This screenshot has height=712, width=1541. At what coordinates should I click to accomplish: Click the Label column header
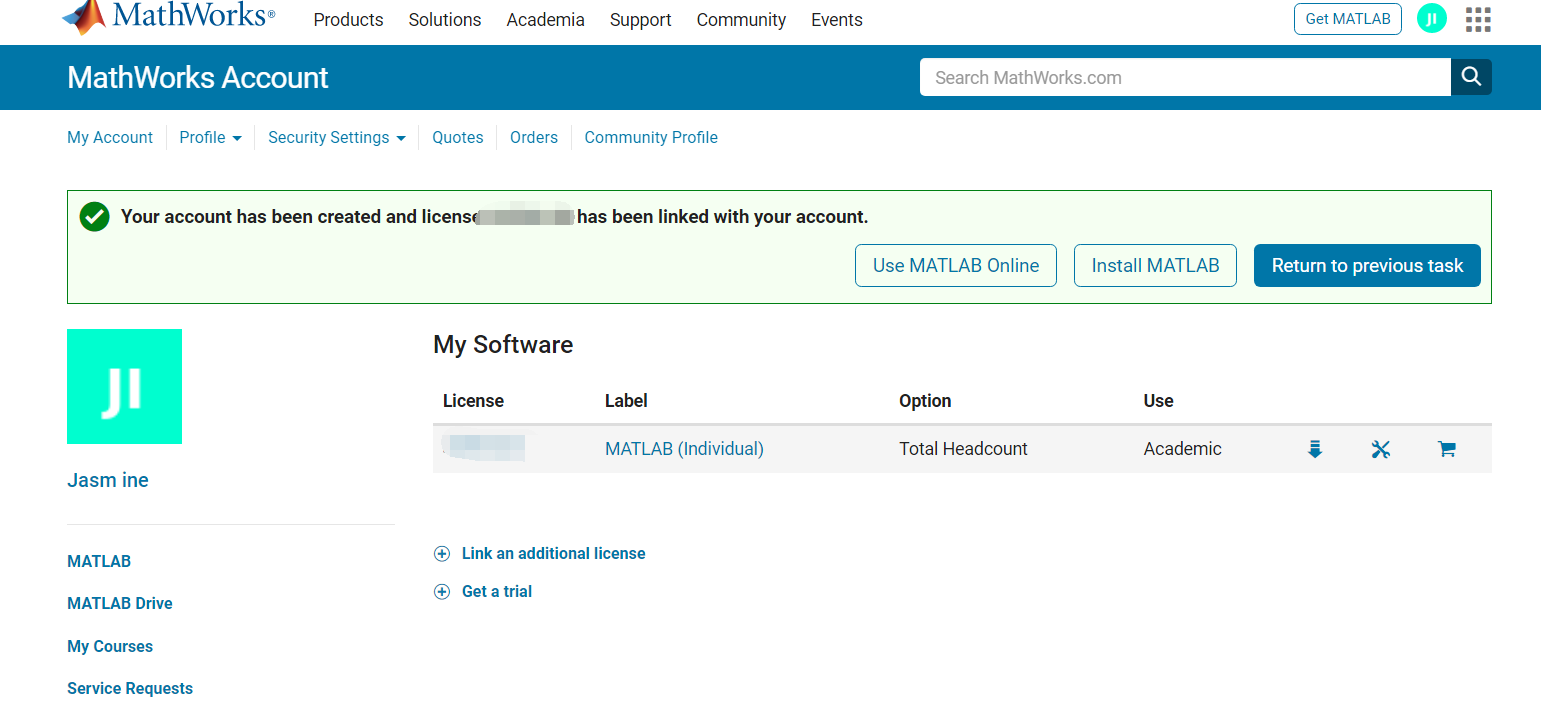(x=626, y=401)
